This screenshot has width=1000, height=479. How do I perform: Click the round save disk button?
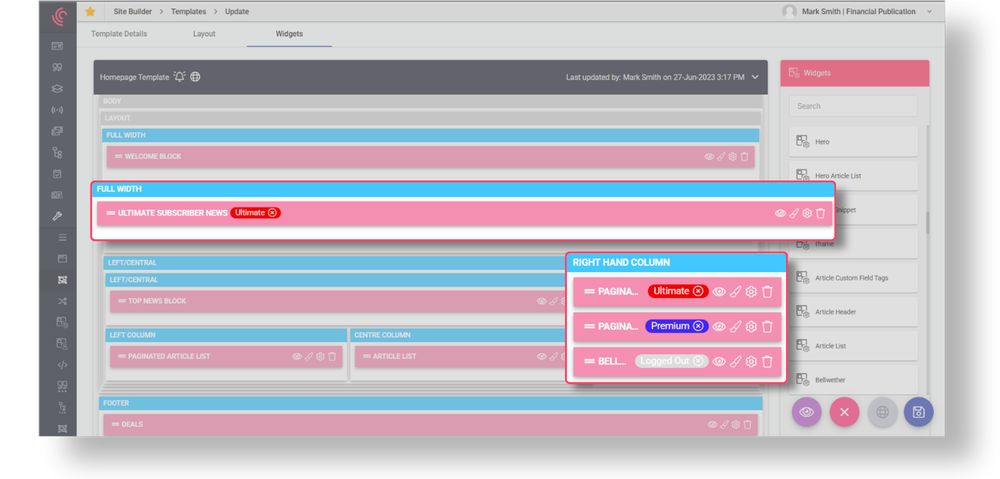click(918, 412)
